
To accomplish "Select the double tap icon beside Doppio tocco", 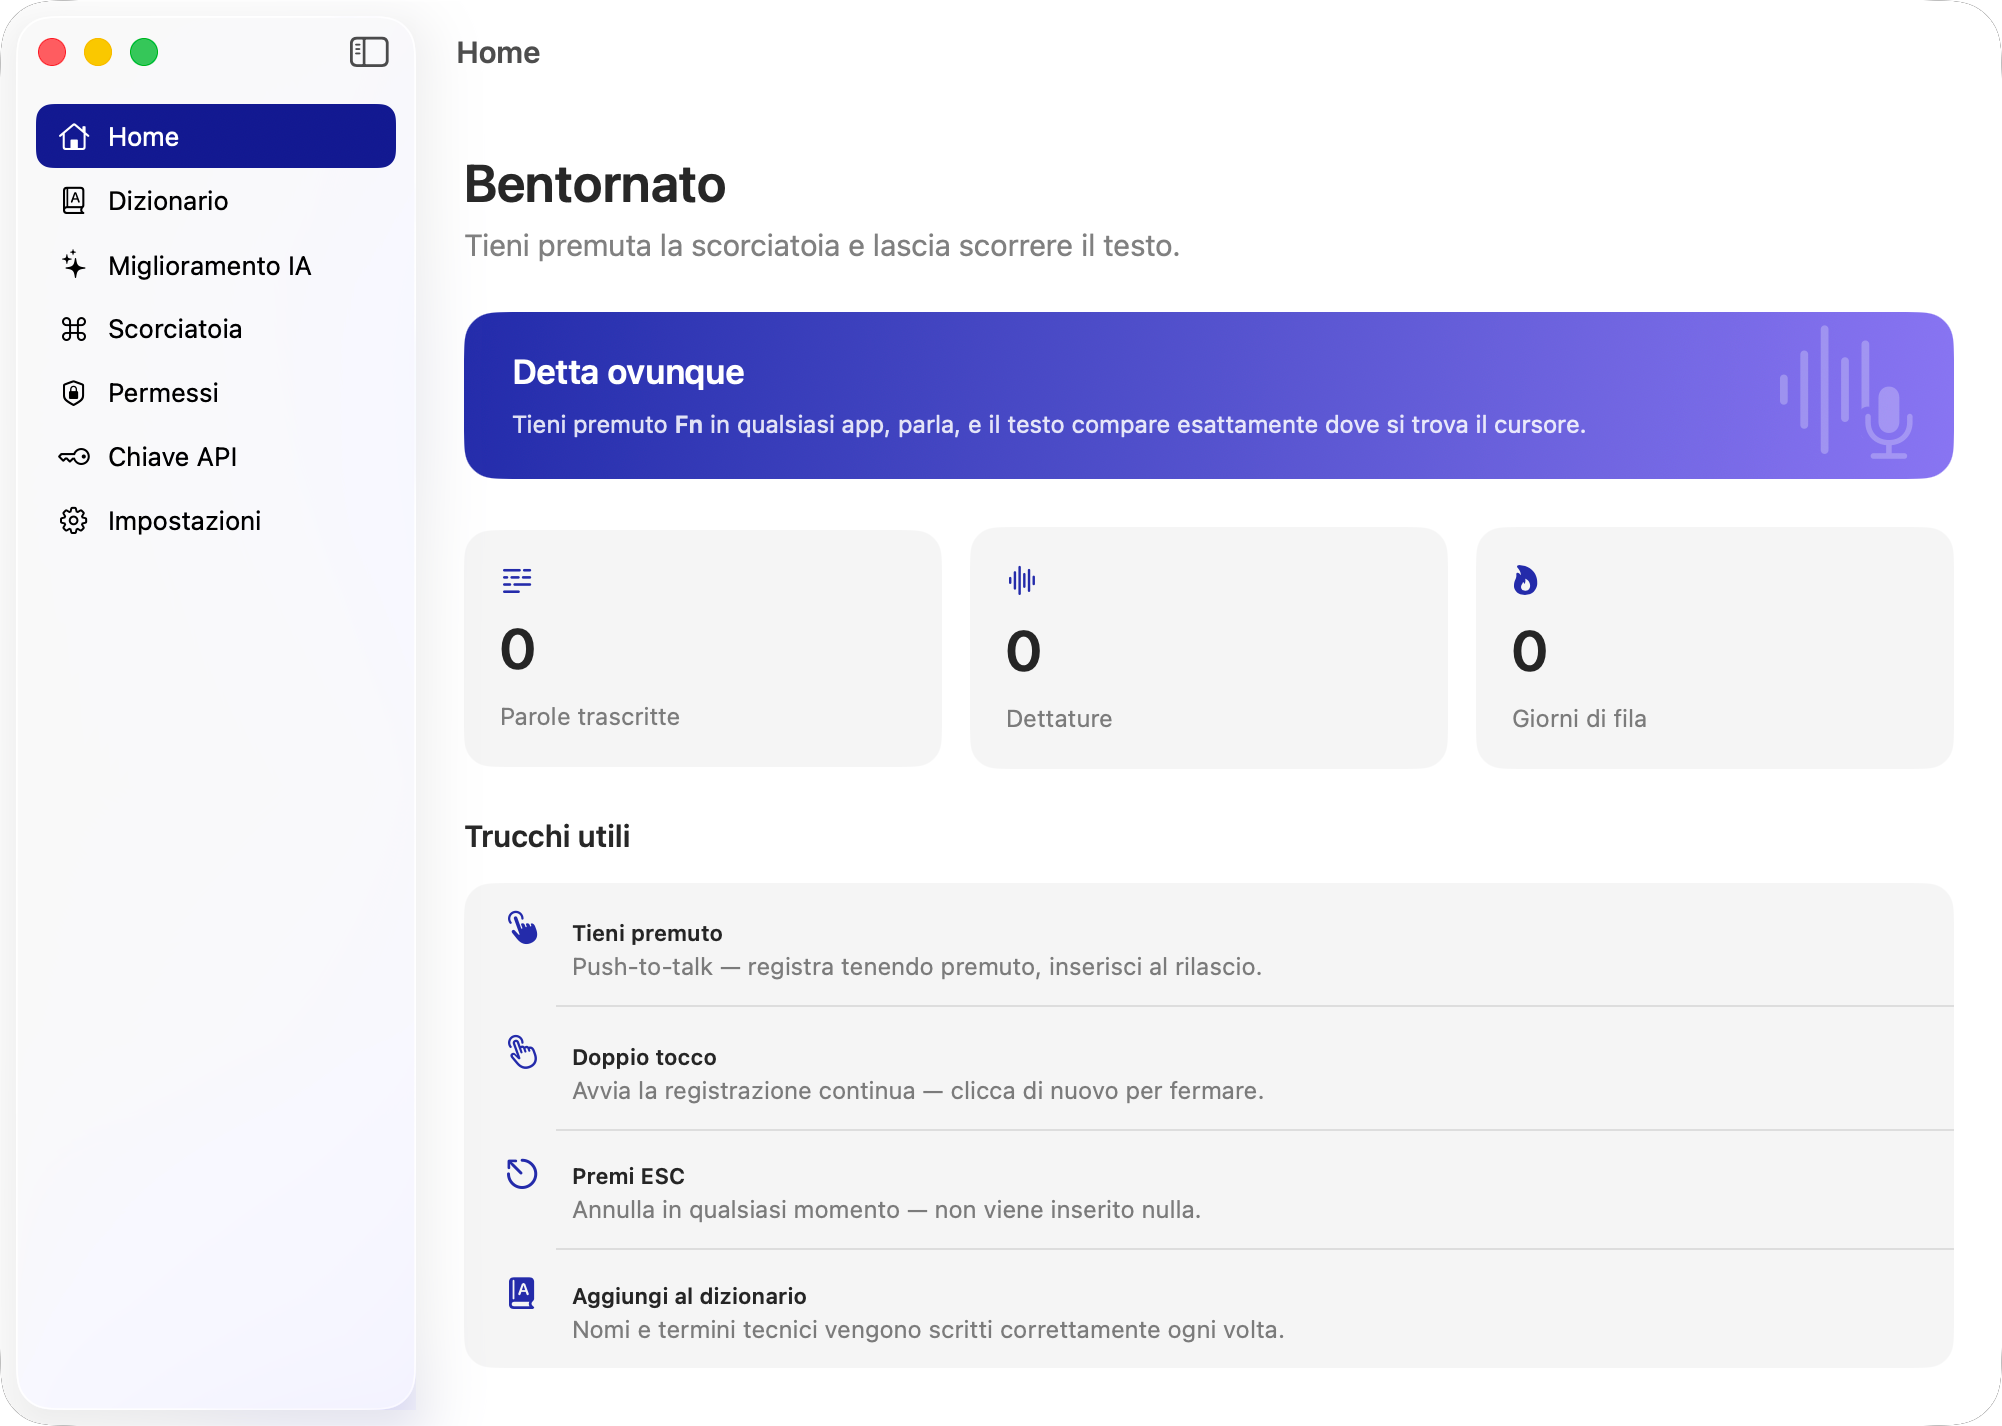I will click(521, 1054).
